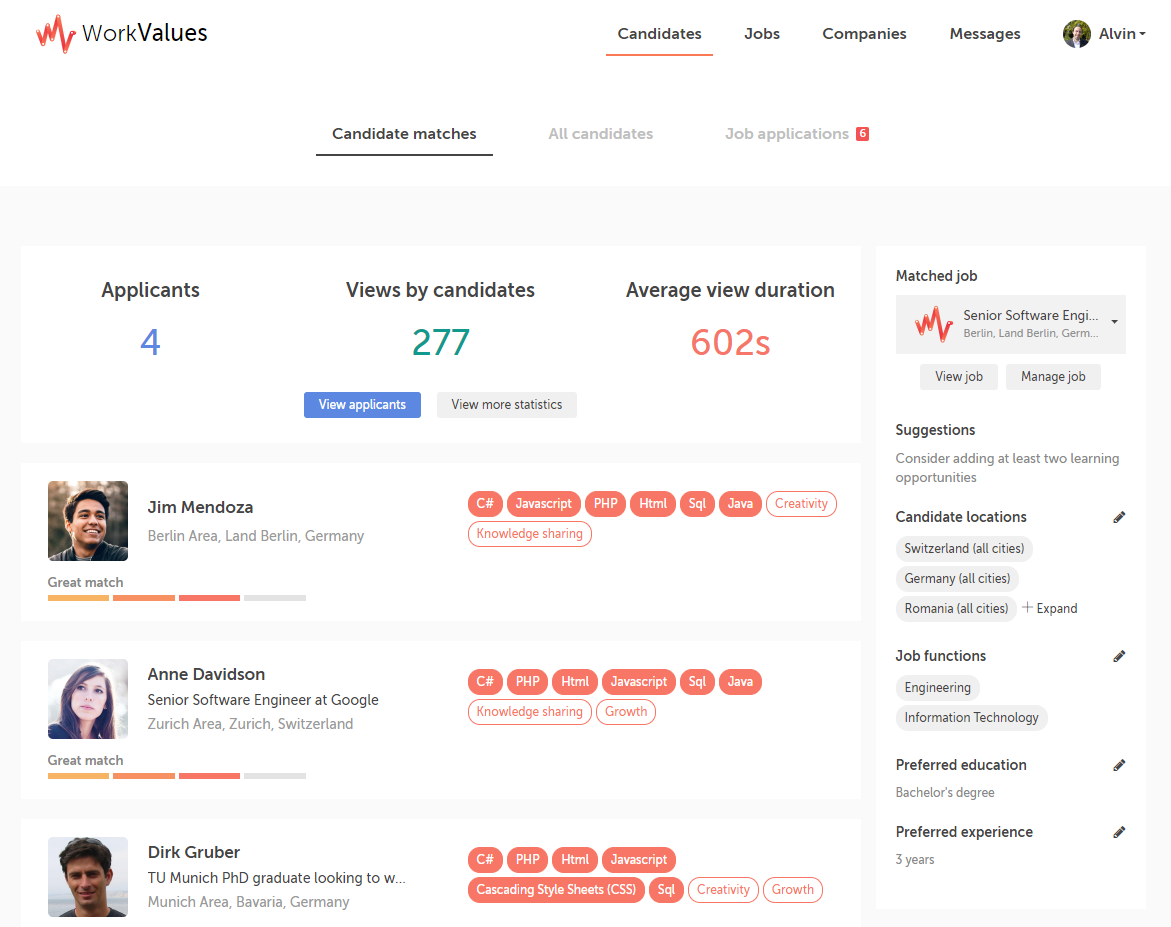Click the job applications count badge
This screenshot has width=1171, height=927.
[x=862, y=134]
